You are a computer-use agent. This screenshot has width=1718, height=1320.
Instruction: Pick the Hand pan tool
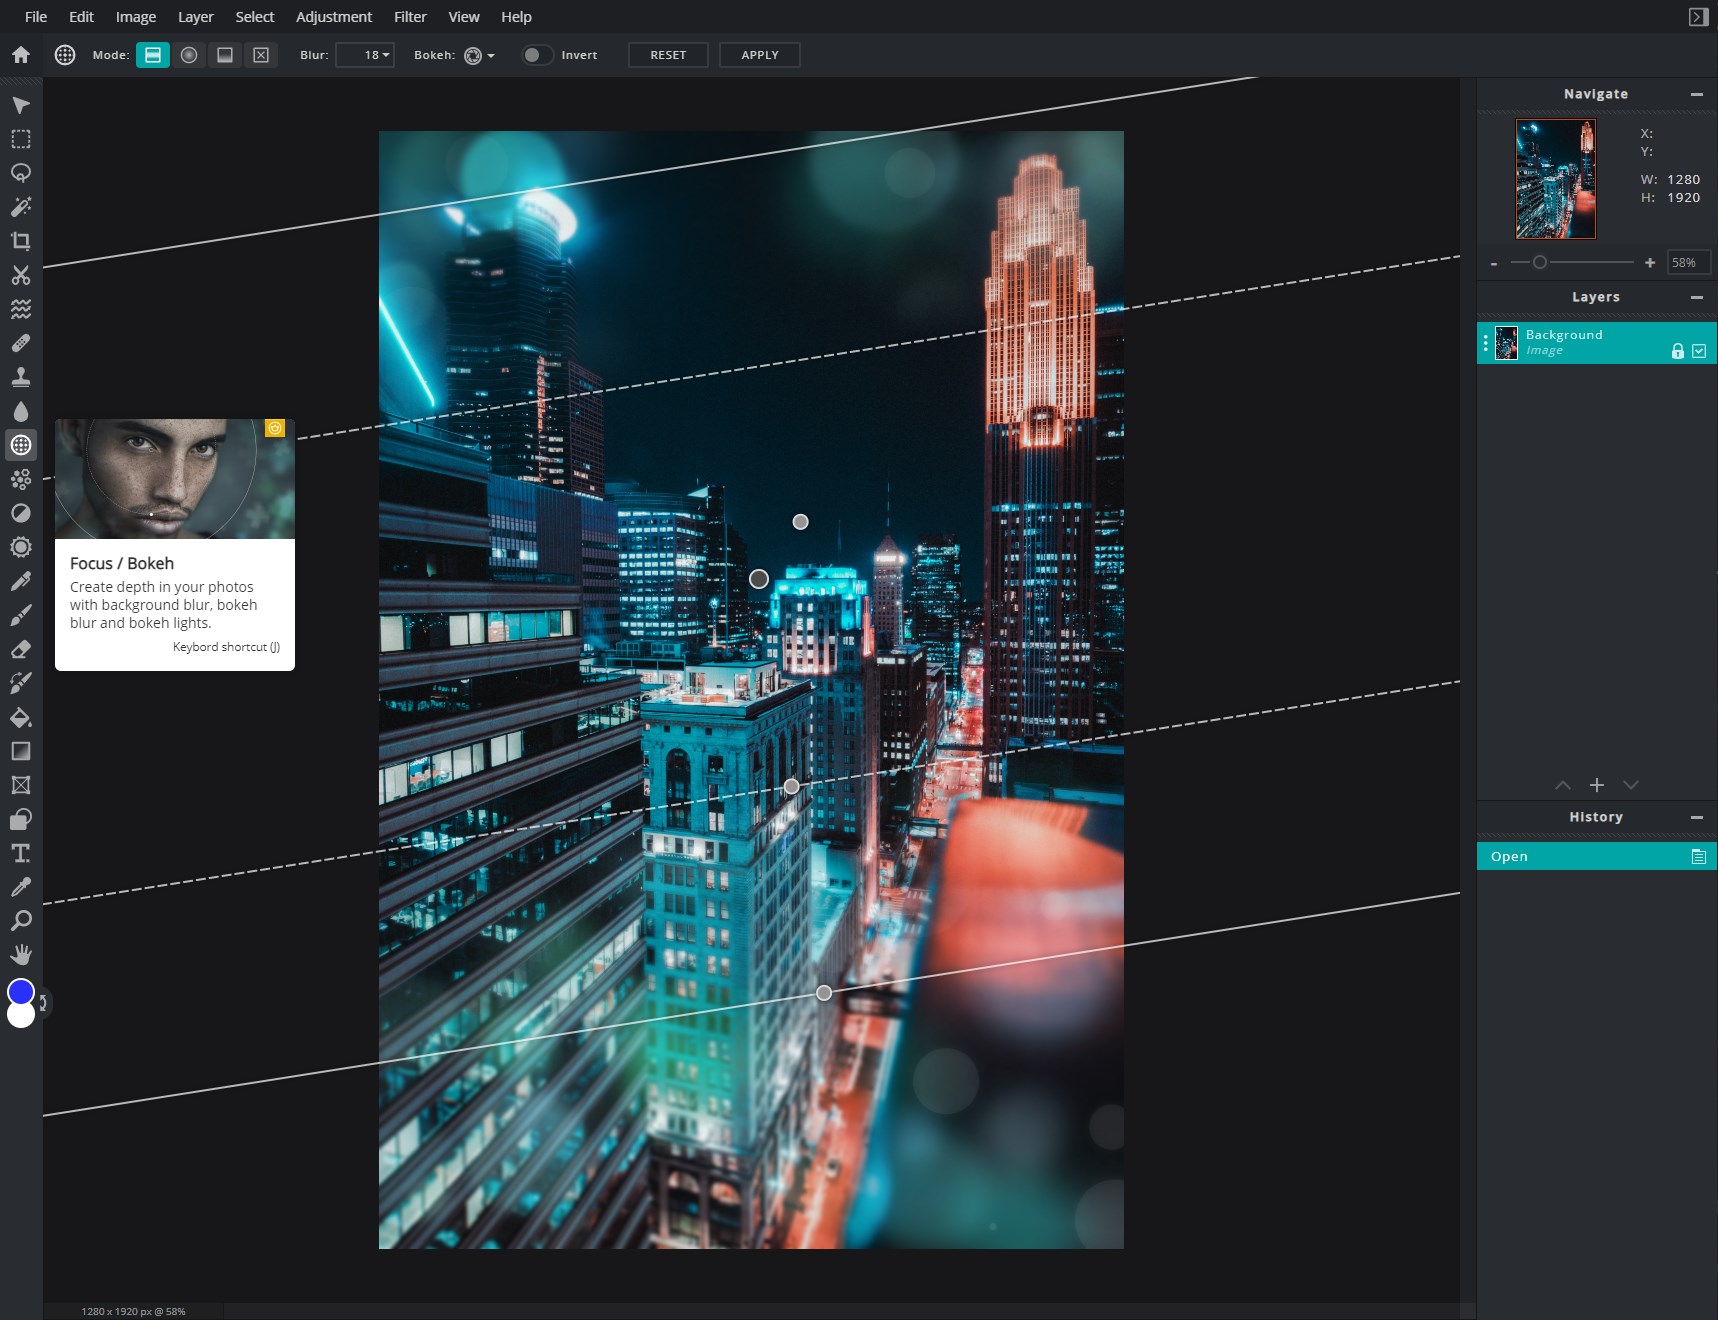(x=21, y=954)
